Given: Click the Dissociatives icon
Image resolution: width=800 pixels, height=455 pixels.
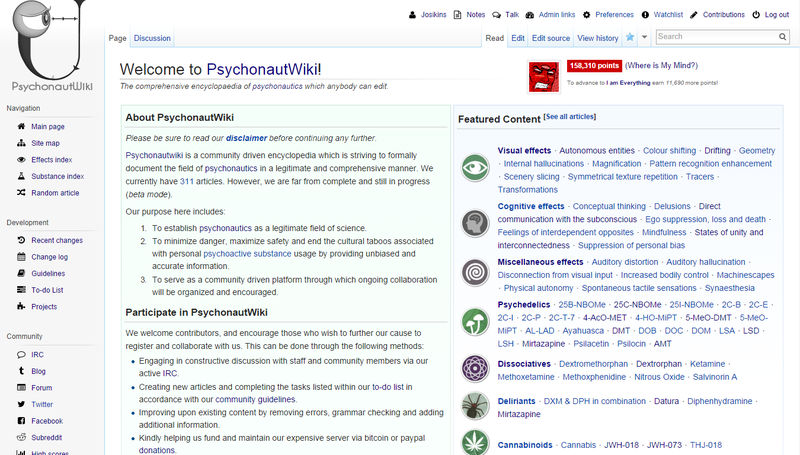Looking at the screenshot, I should (475, 369).
